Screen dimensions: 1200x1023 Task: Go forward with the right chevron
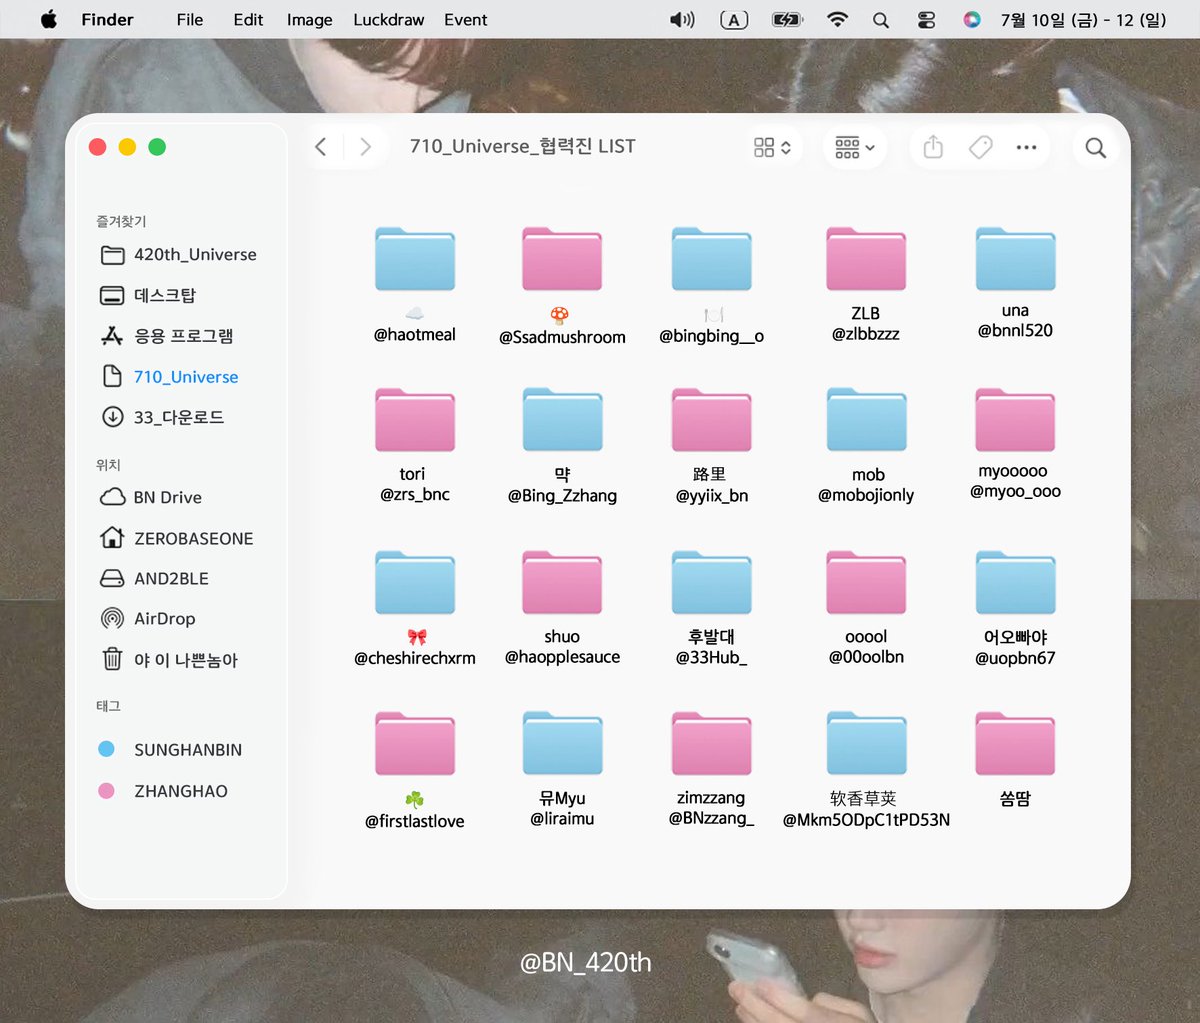tap(366, 147)
